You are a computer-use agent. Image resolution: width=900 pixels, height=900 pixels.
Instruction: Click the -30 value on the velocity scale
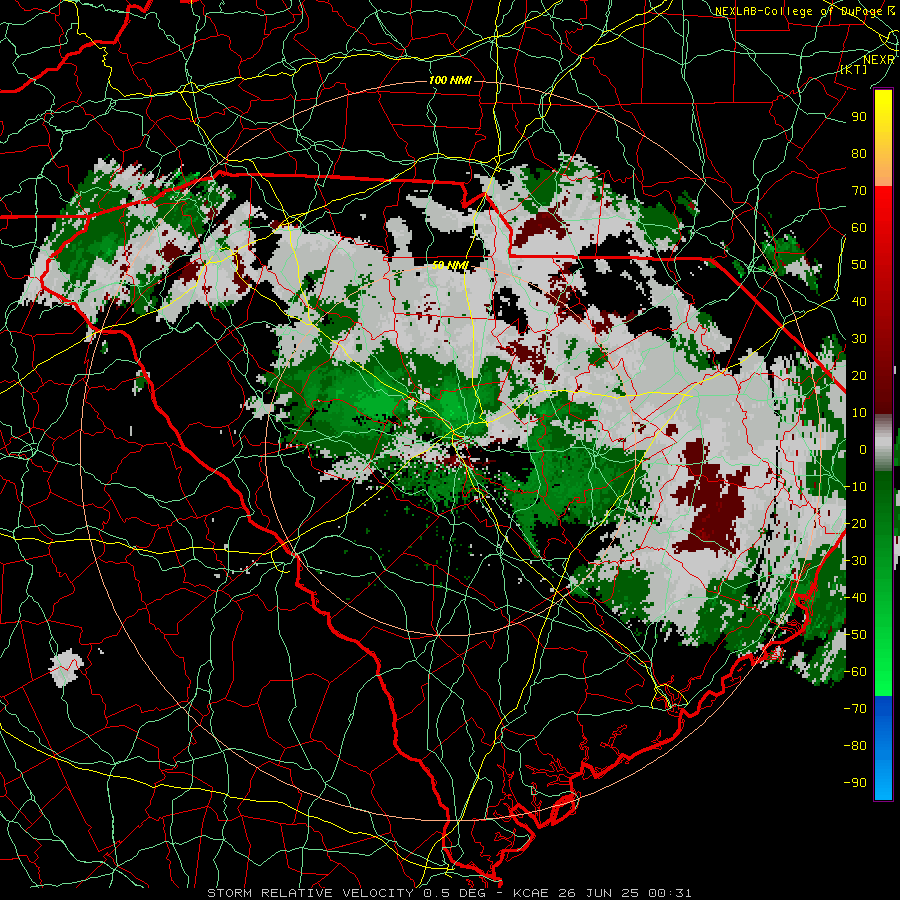point(855,561)
